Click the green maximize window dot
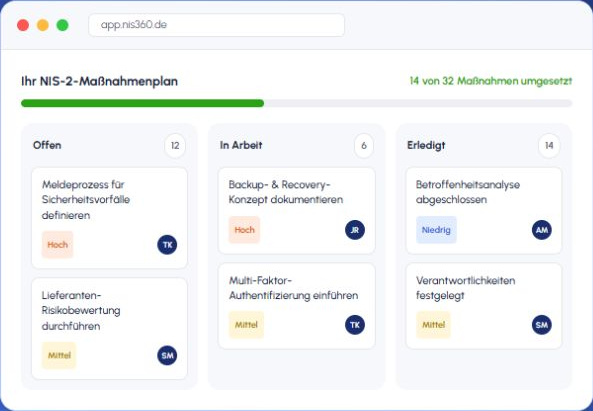 click(x=62, y=25)
